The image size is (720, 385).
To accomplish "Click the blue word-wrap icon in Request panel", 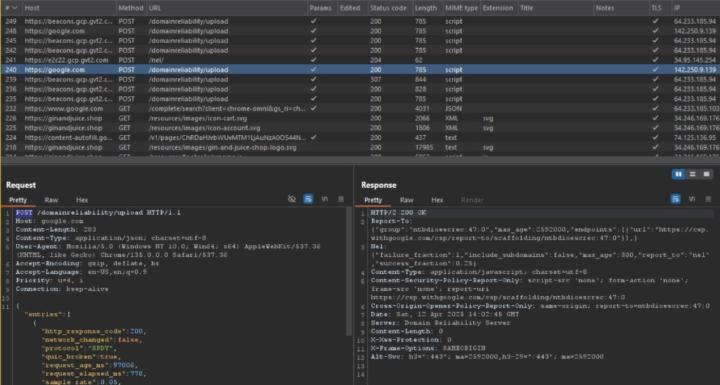I will (x=308, y=199).
